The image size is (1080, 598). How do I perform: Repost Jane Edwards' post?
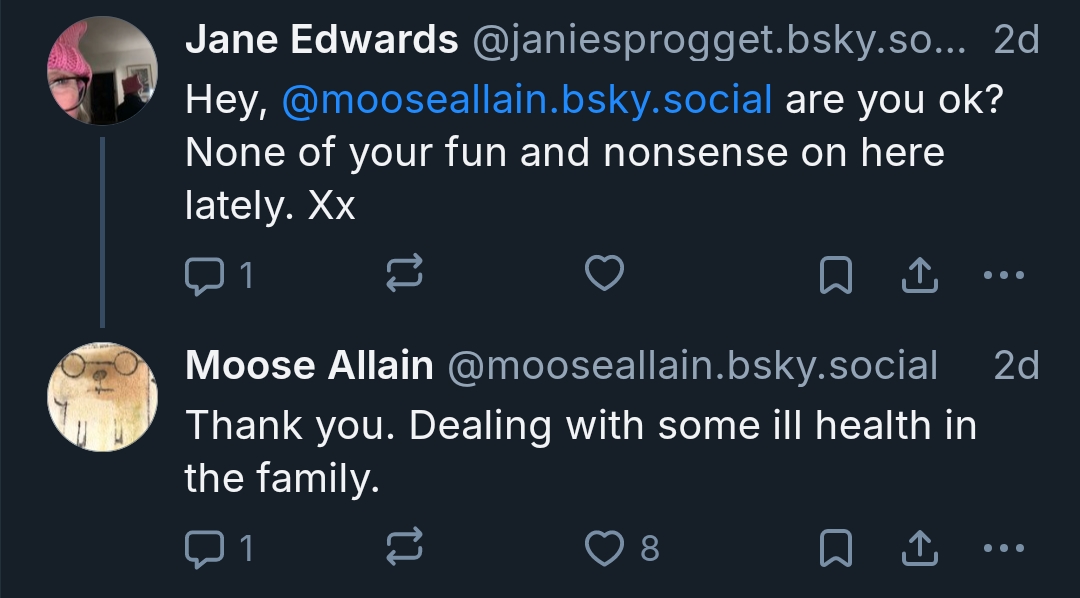click(405, 274)
